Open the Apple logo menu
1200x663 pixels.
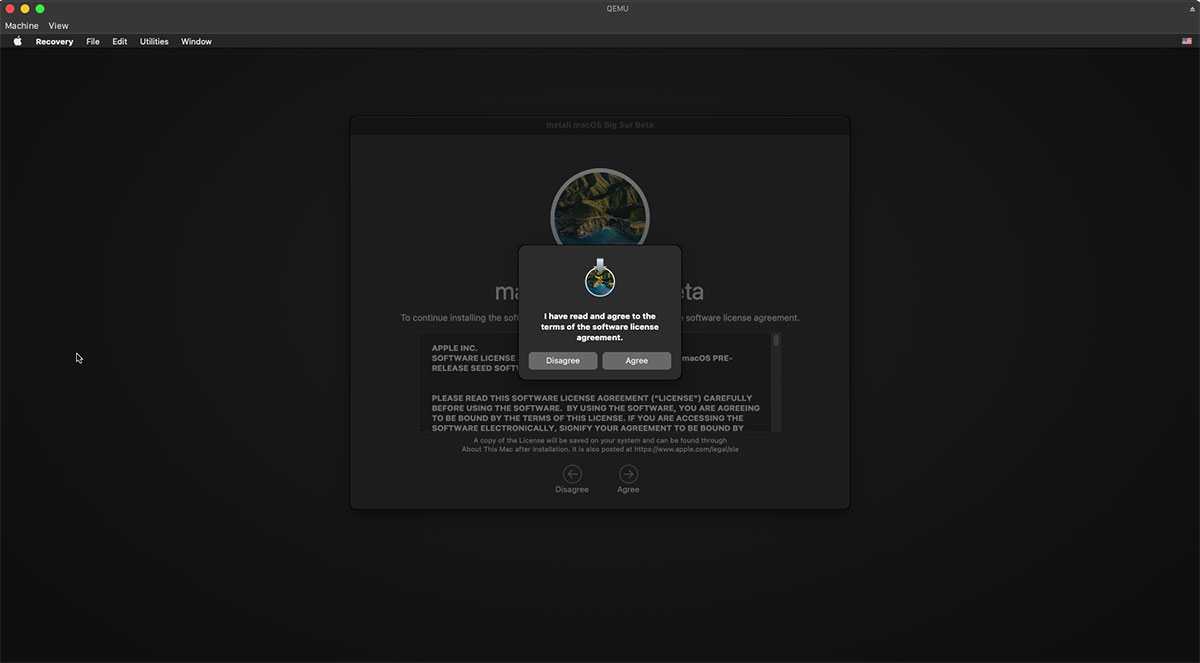click(x=17, y=42)
